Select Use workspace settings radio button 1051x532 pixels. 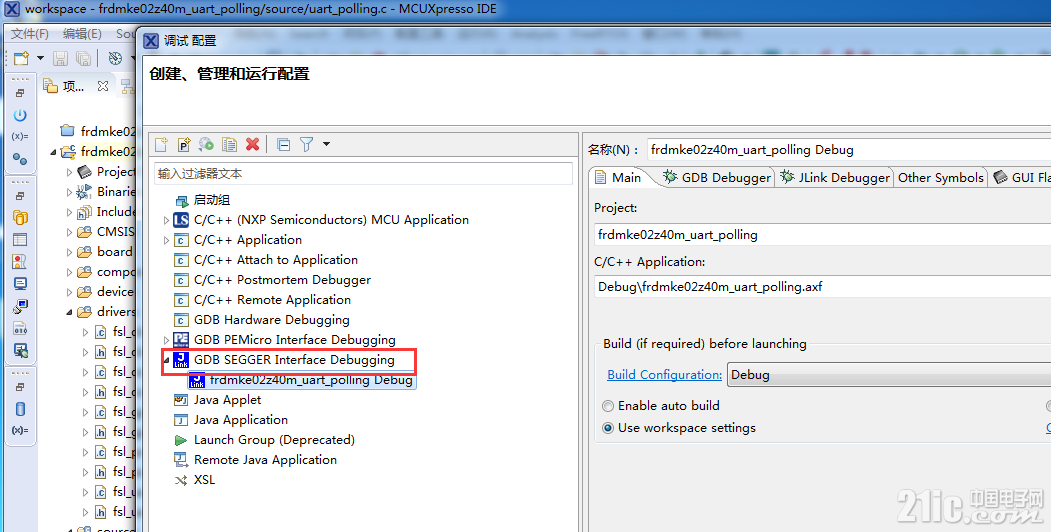click(608, 428)
